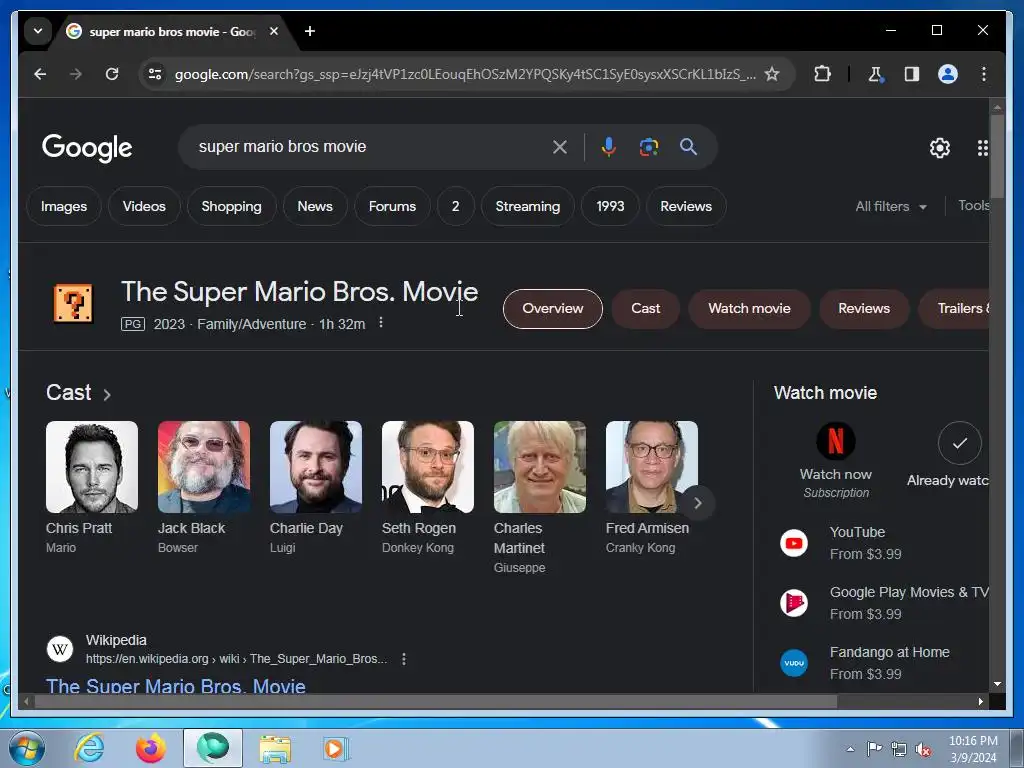
Task: Select the 1993 filter chip
Action: pos(610,206)
